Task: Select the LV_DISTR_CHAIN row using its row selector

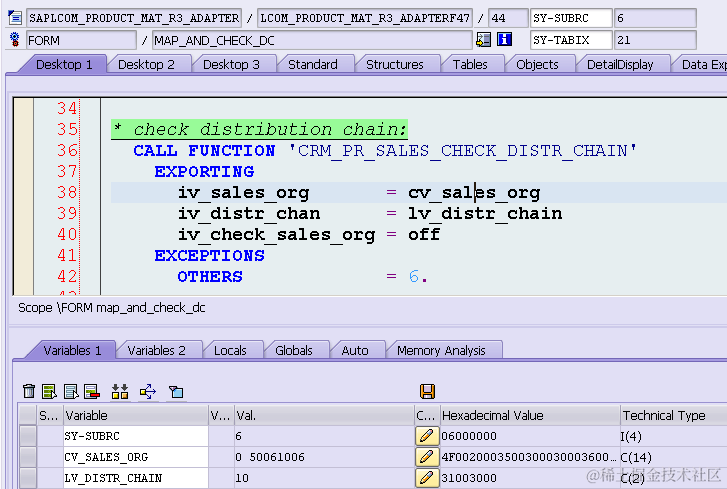Action: [28, 478]
